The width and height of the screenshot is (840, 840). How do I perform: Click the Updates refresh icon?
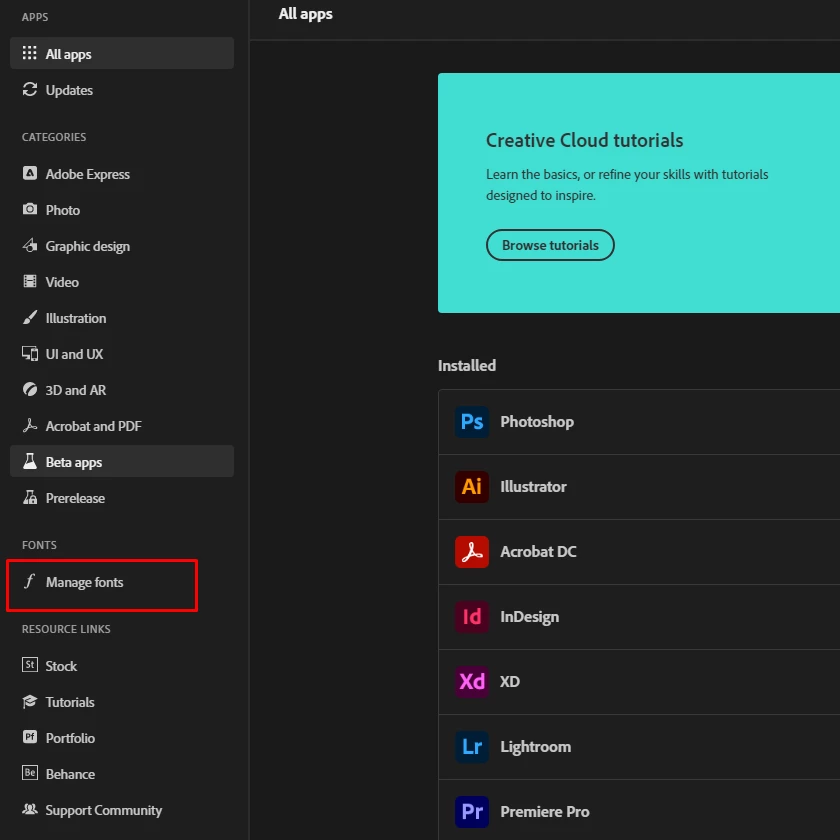click(x=30, y=89)
